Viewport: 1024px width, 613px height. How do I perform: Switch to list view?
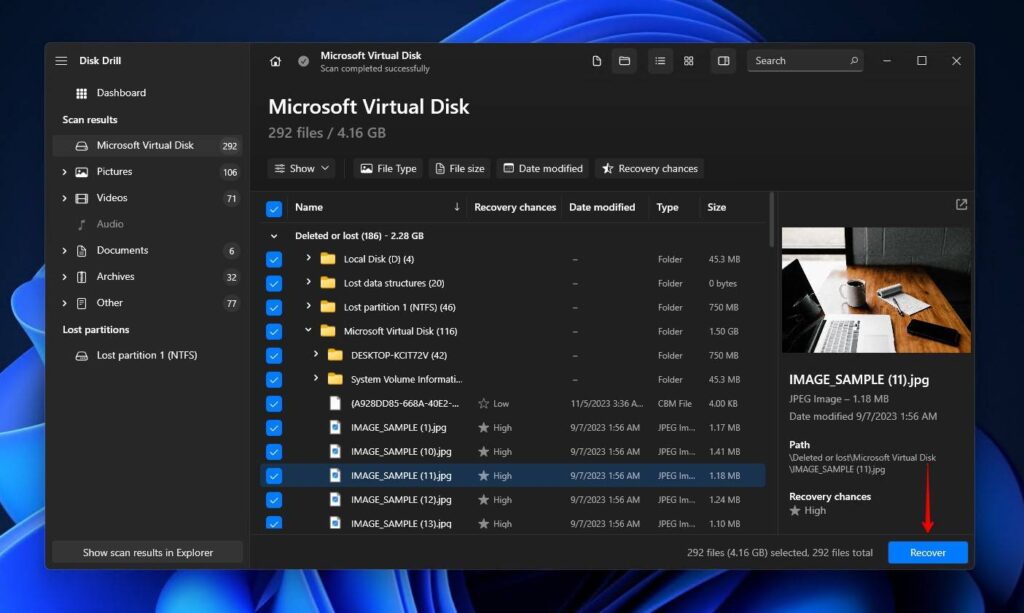point(659,61)
